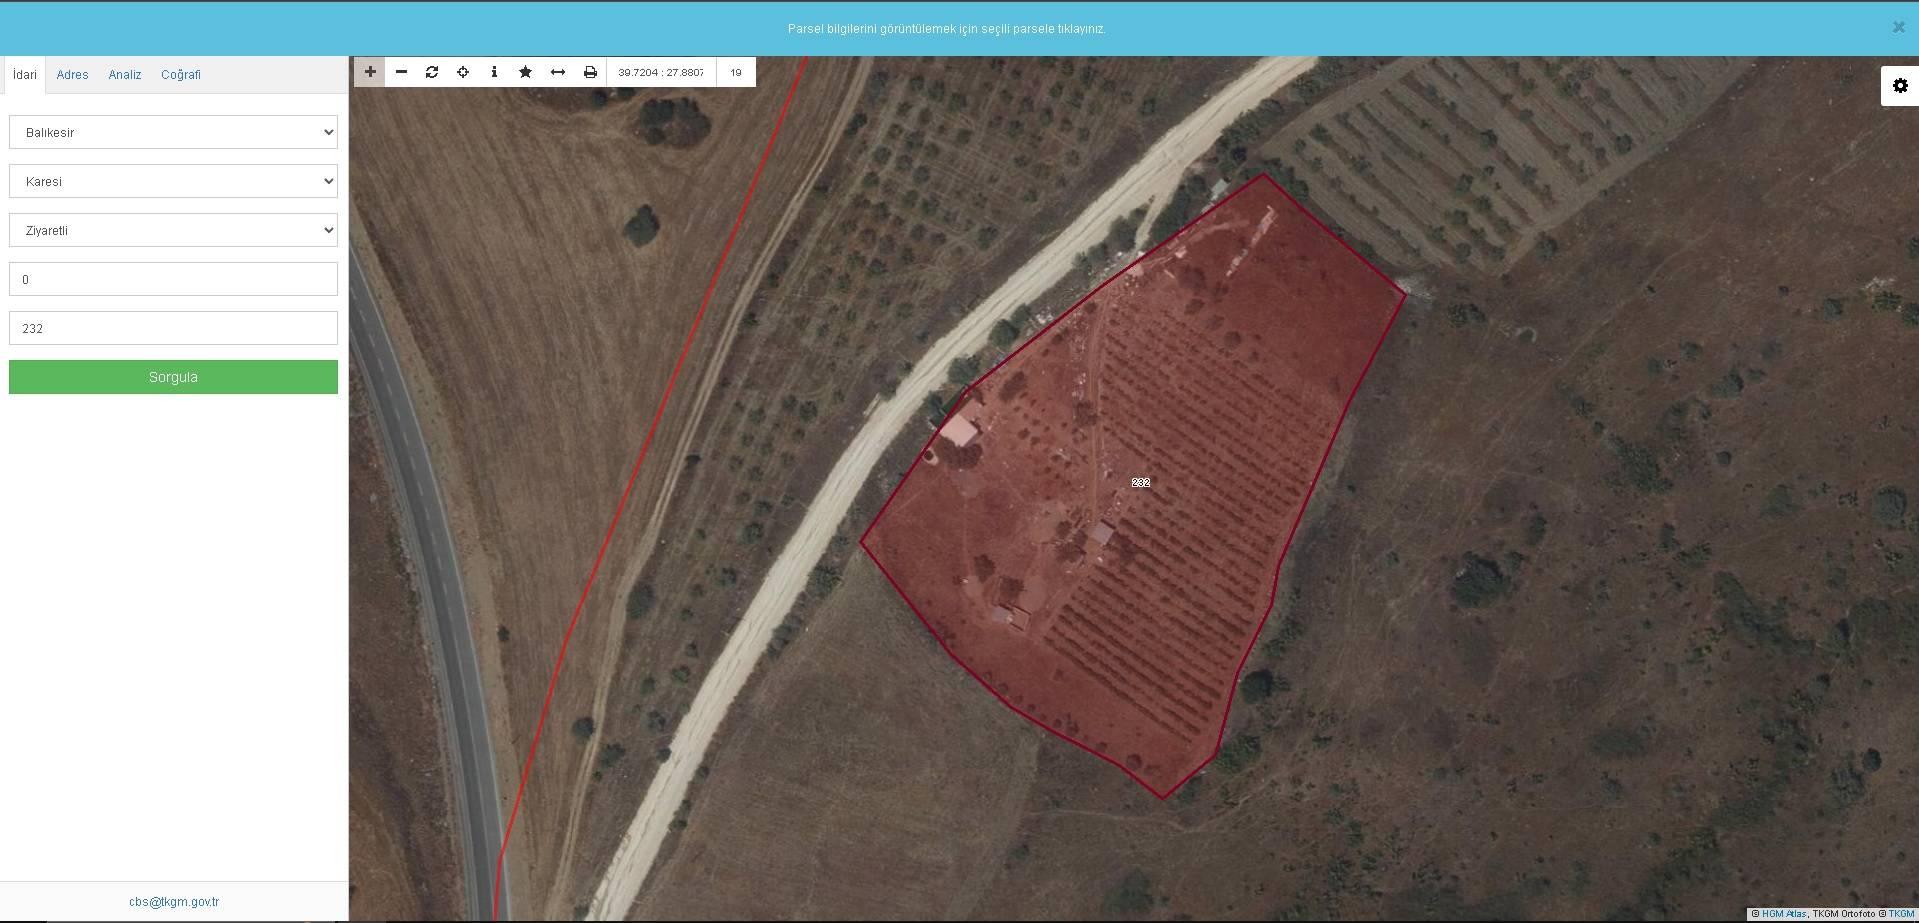Open the Balıkesir province dropdown
This screenshot has width=1919, height=923.
coord(173,132)
